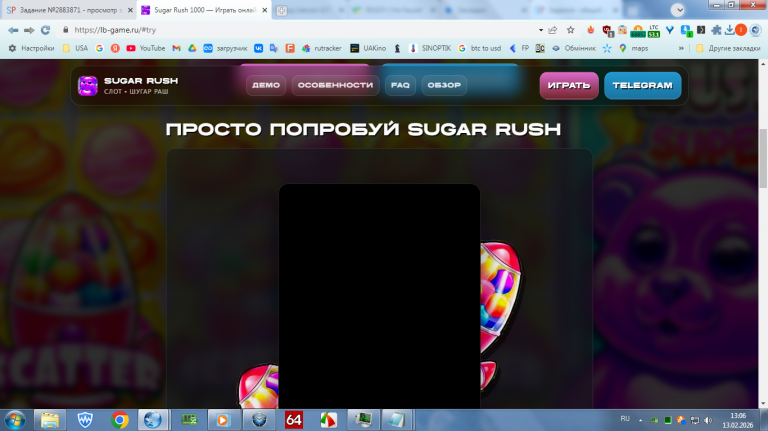
Task: Open the FAQ navigation item
Action: 400,85
